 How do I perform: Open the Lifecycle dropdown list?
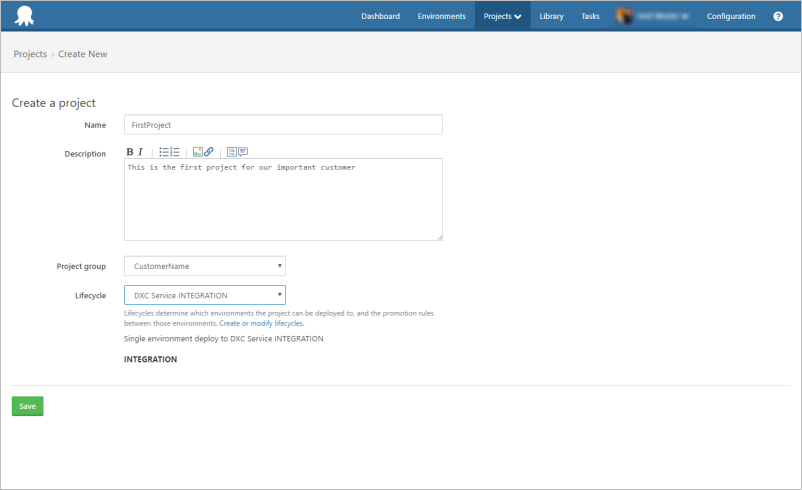pyautogui.click(x=205, y=295)
